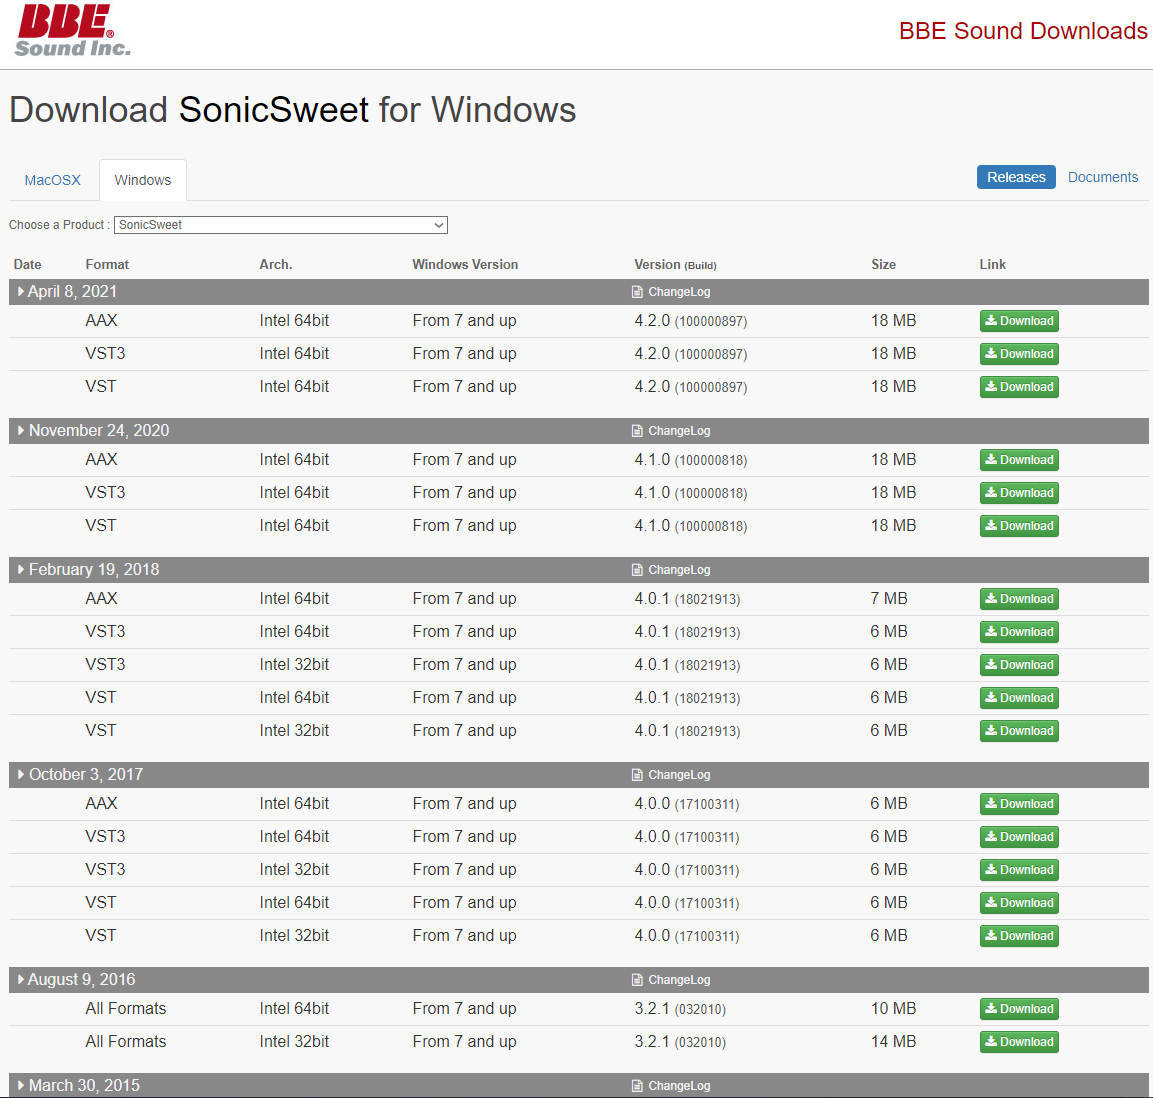Collapse the April 8, 2021 release group

(x=19, y=291)
